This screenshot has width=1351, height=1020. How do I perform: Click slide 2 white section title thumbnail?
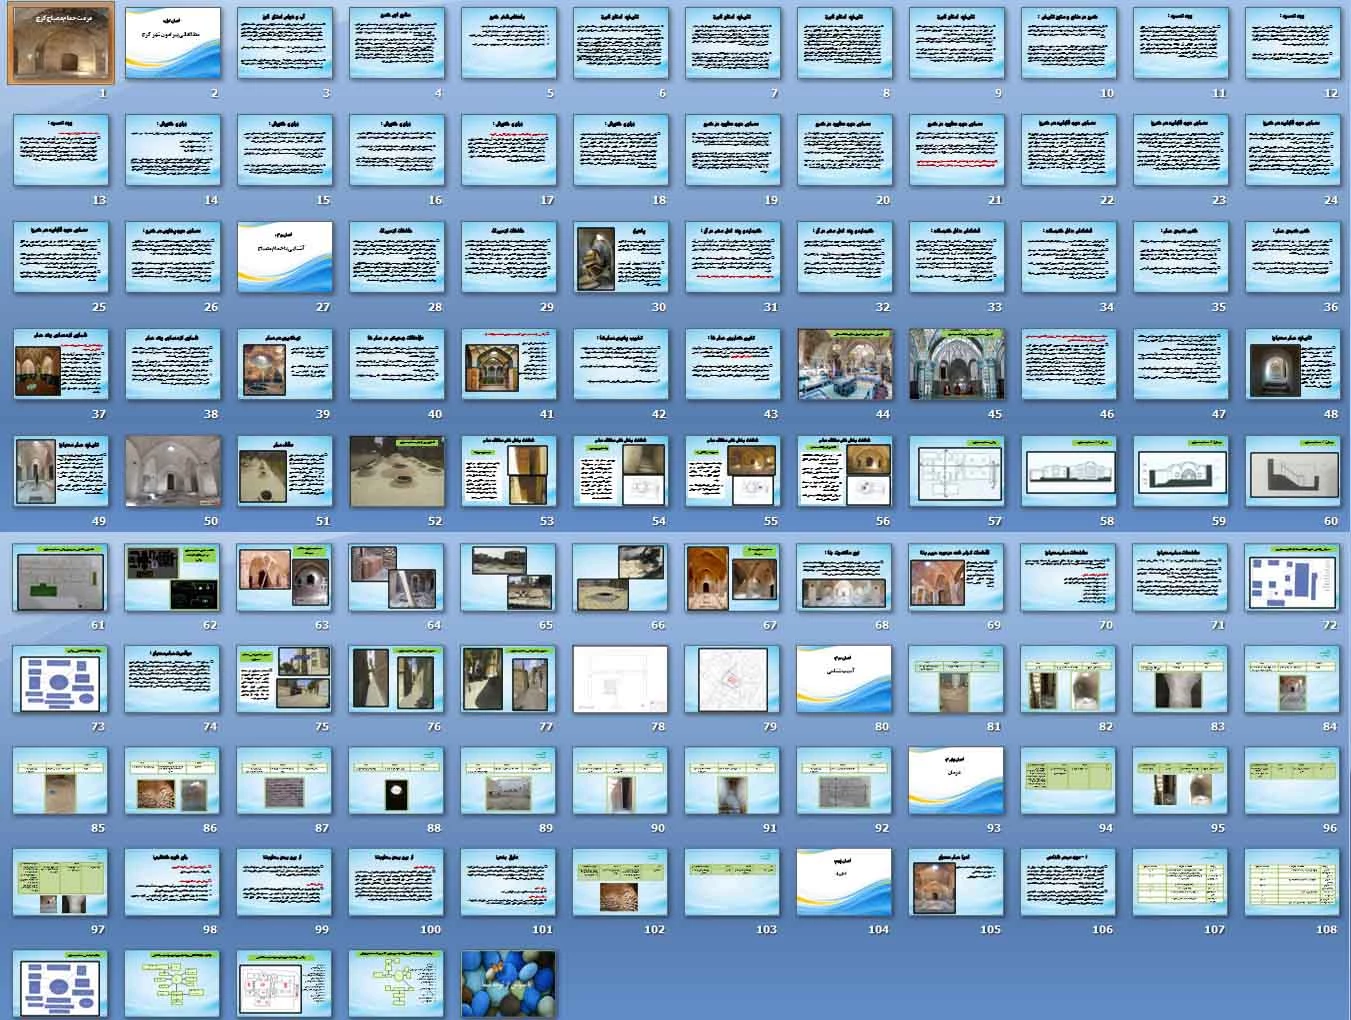(x=173, y=43)
